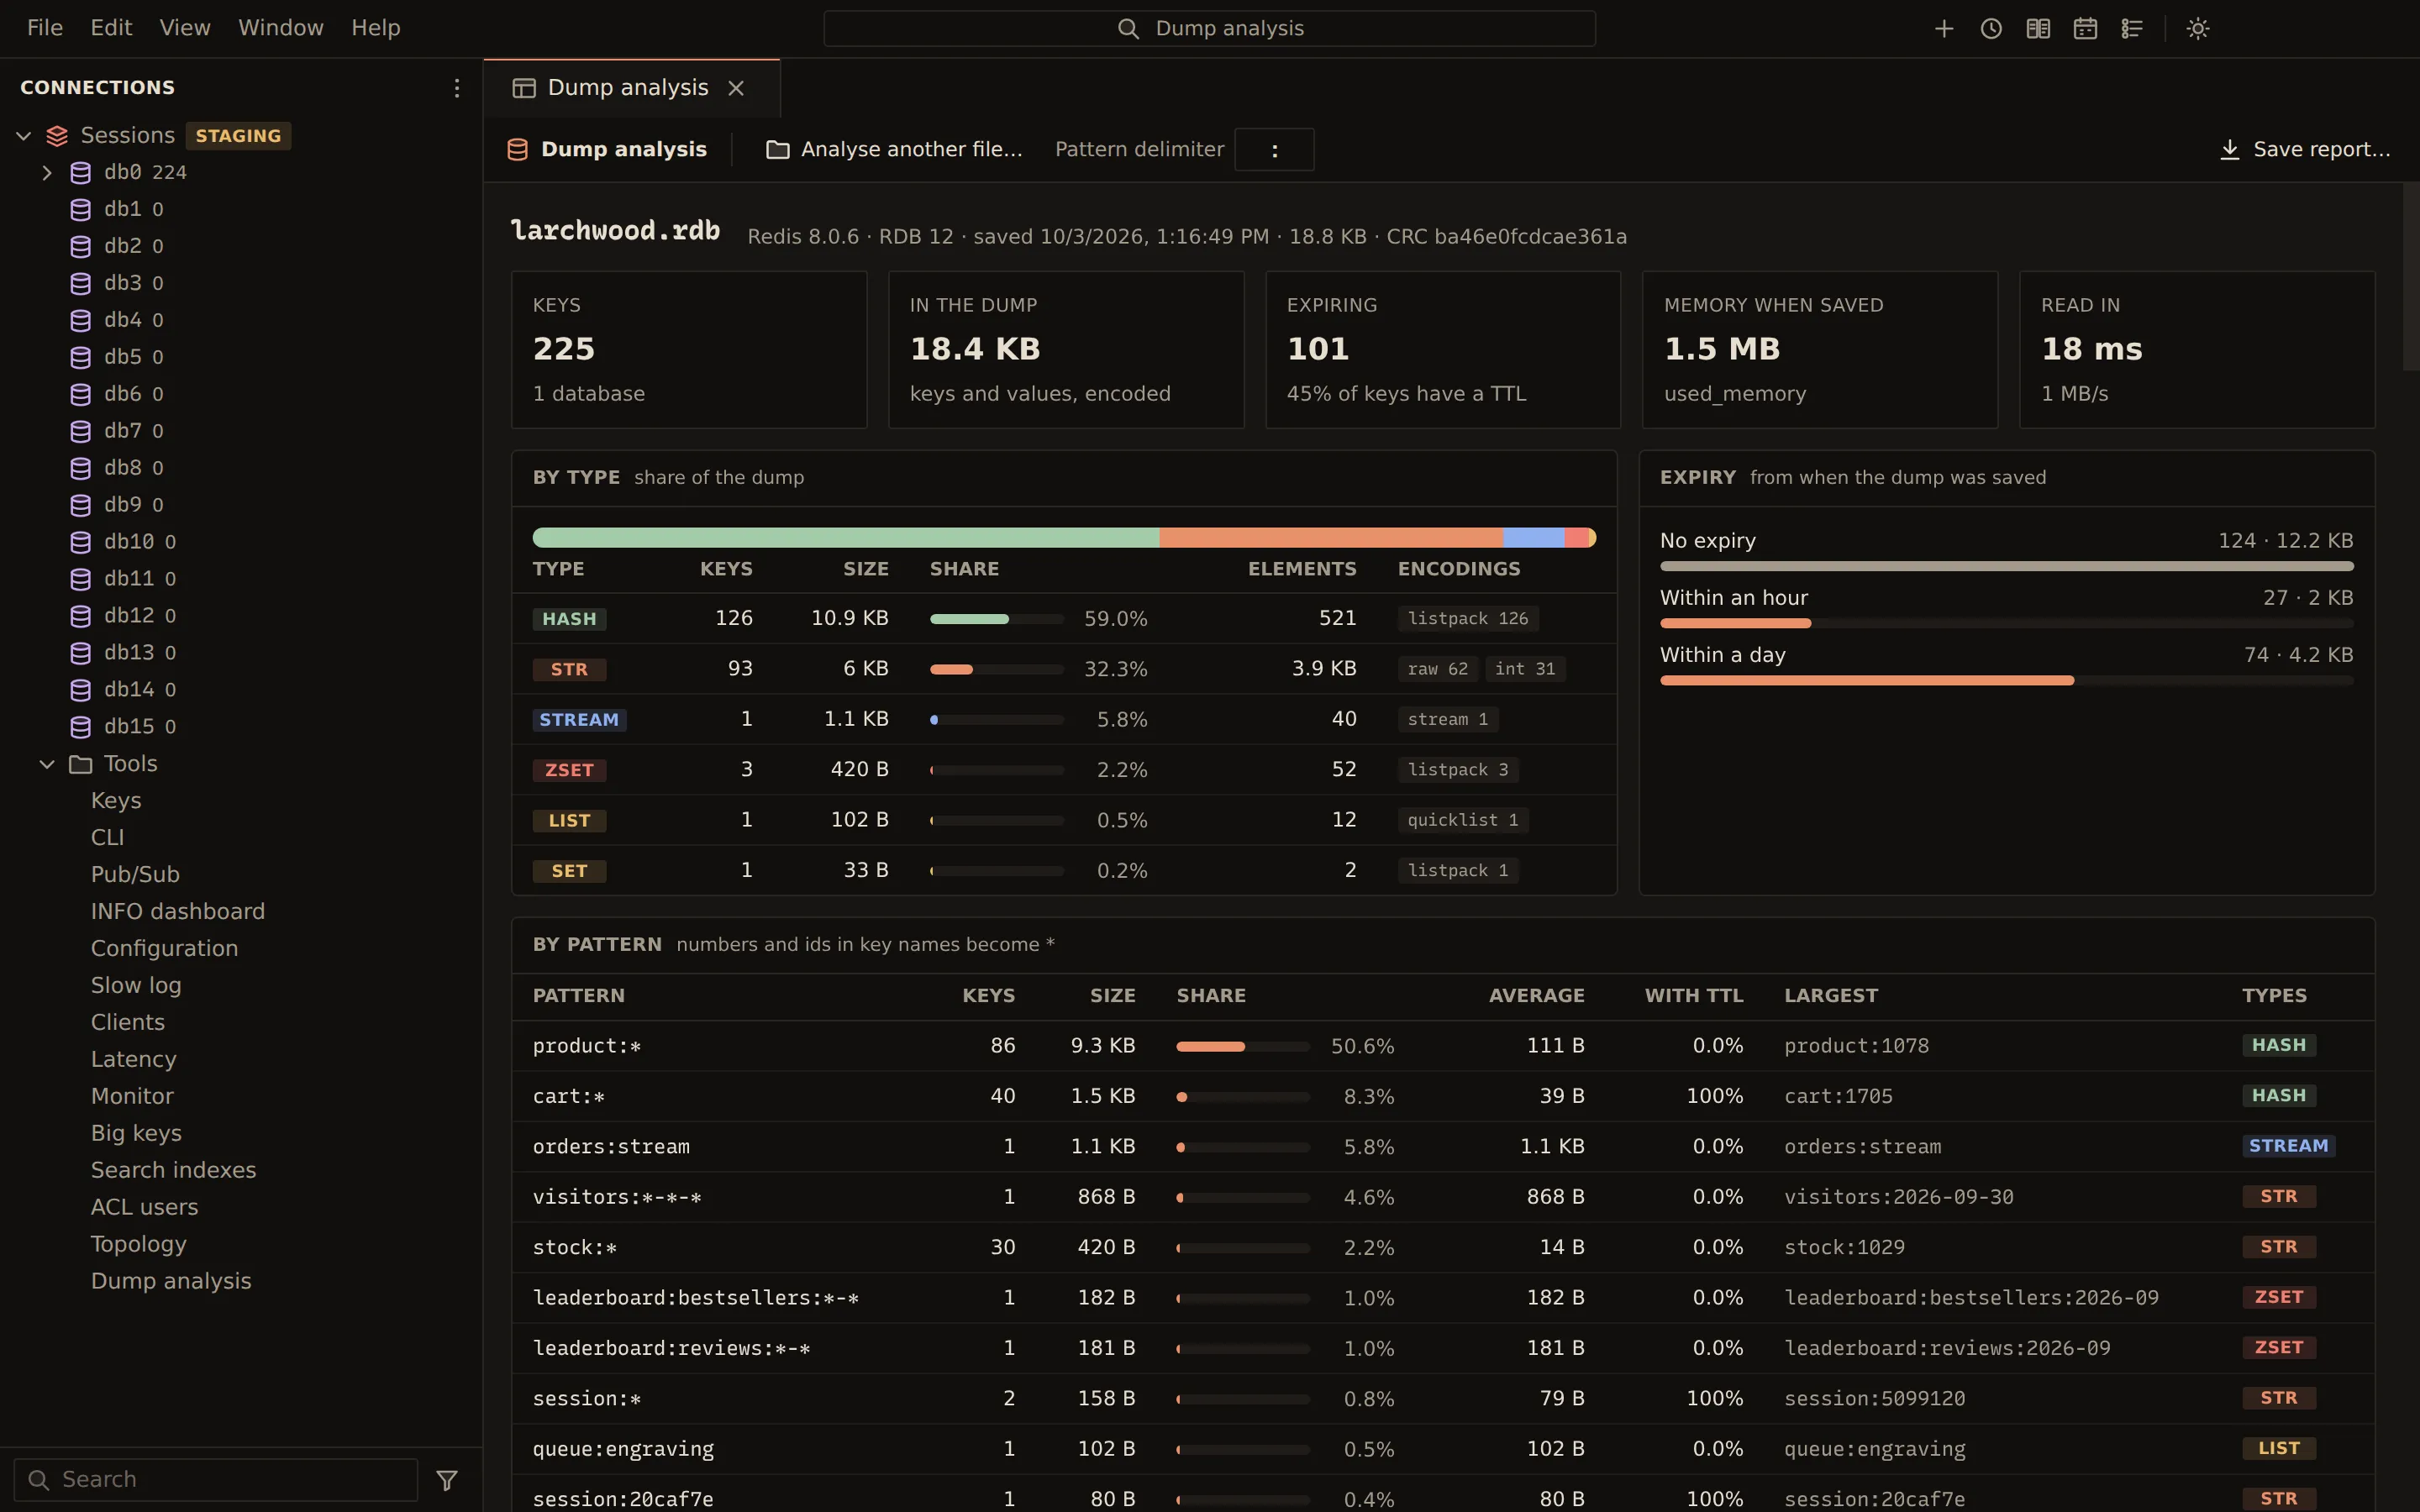Click the product:* pattern row

1443,1046
